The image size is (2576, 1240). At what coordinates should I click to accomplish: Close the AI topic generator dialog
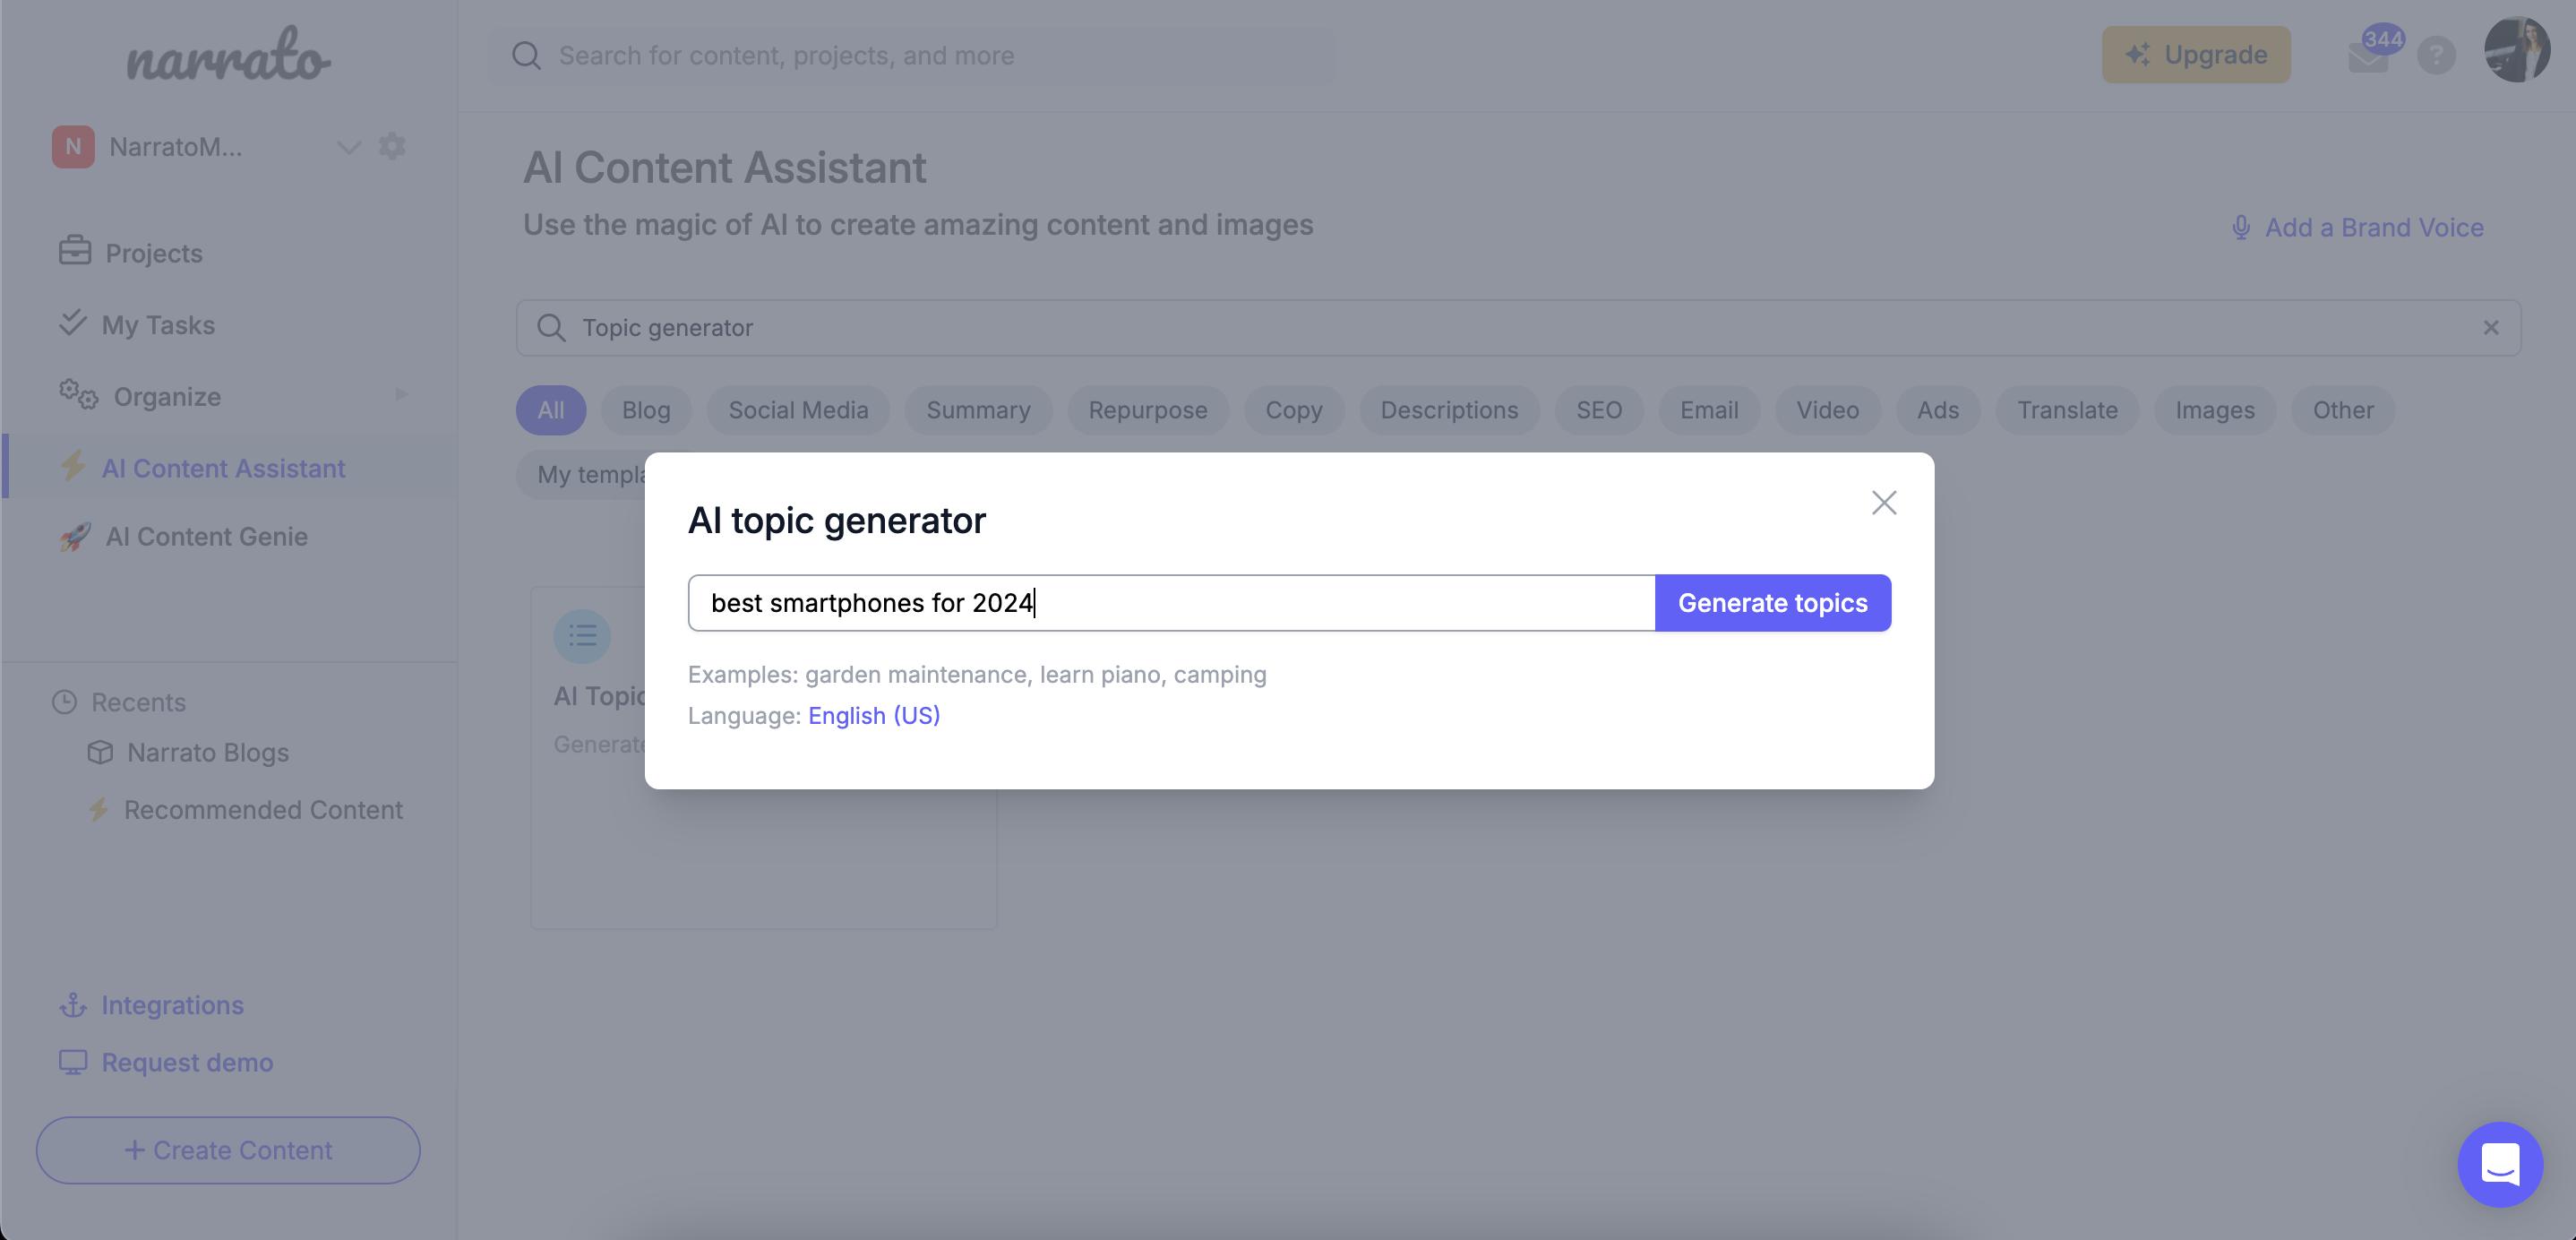coord(1885,504)
